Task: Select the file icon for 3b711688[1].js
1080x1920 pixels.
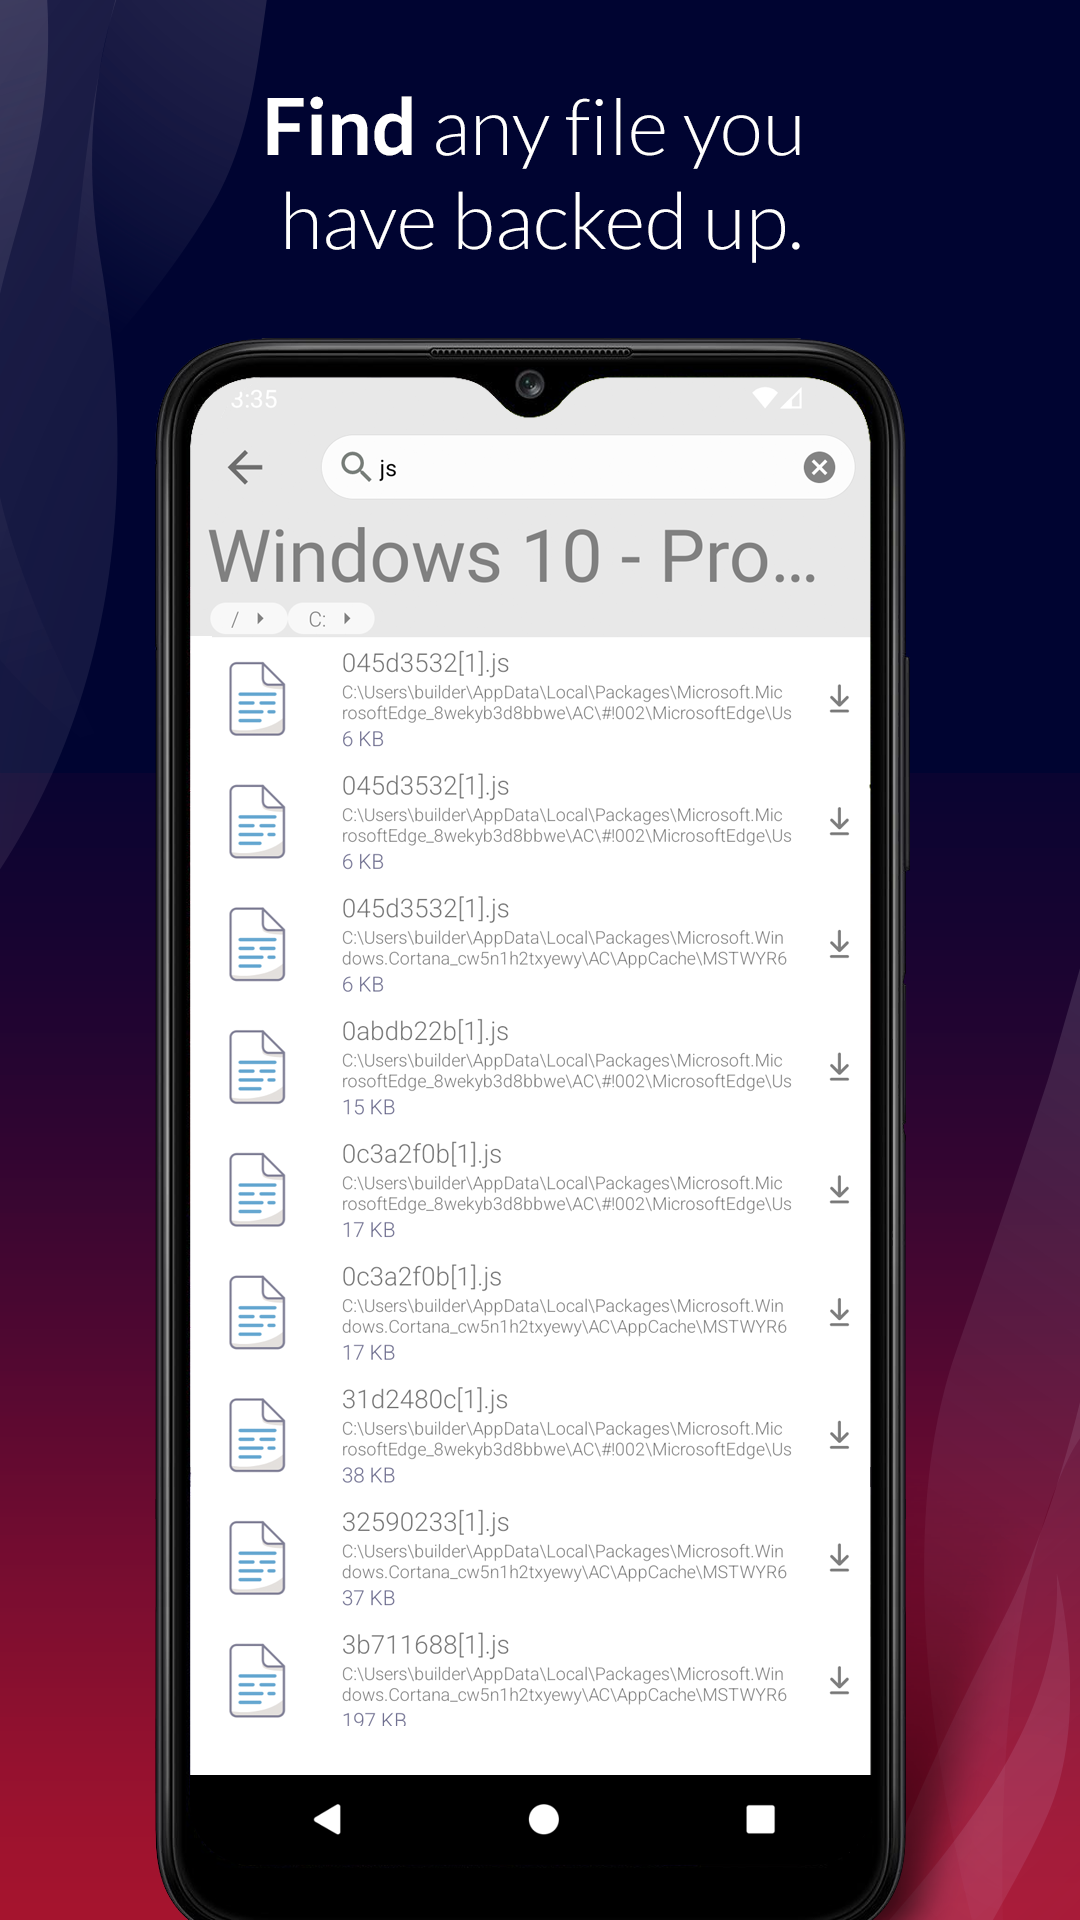Action: click(257, 1681)
